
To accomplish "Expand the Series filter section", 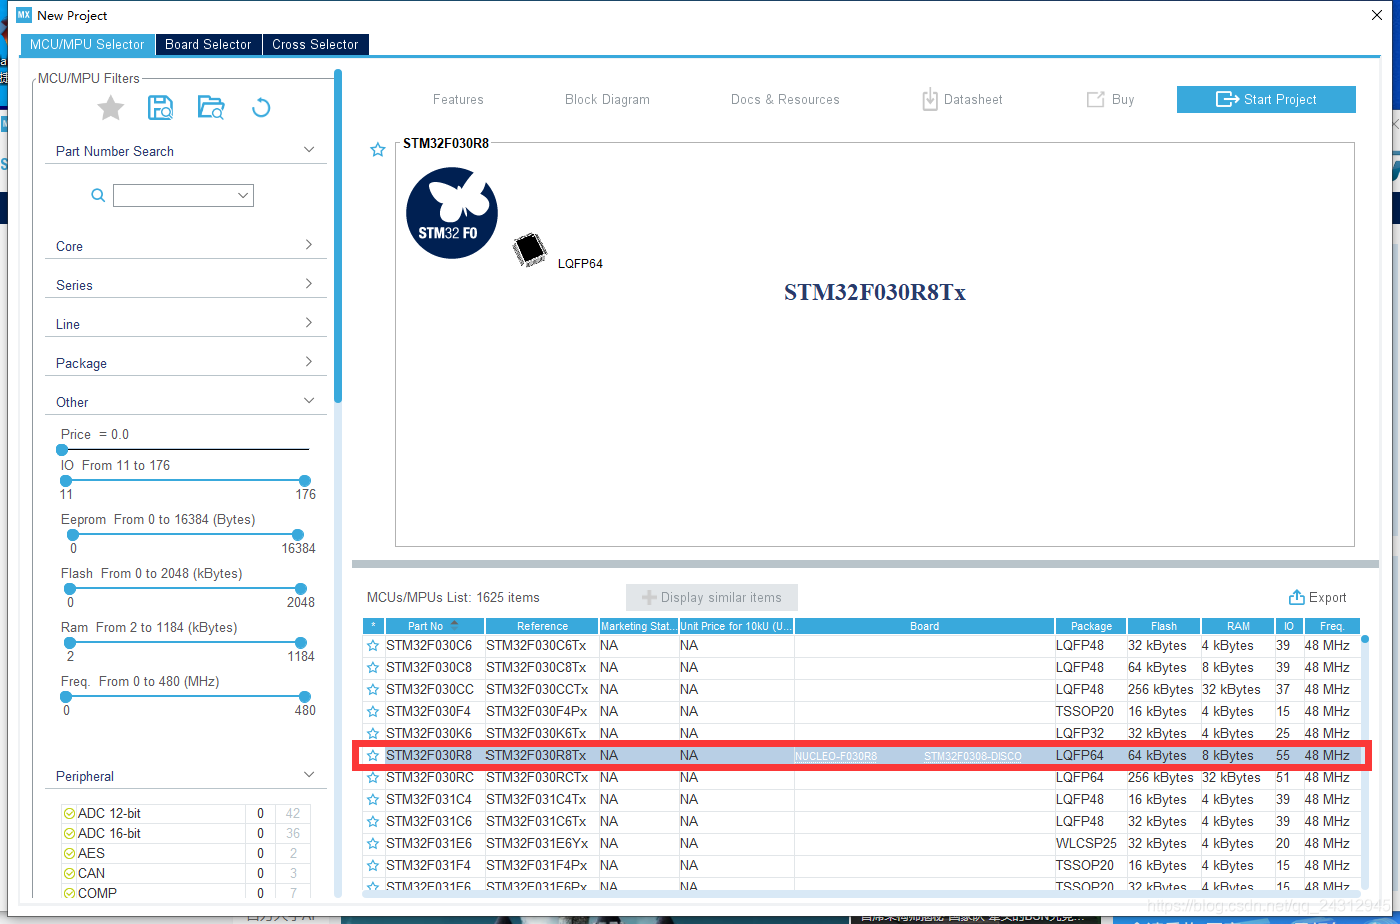I will point(309,284).
